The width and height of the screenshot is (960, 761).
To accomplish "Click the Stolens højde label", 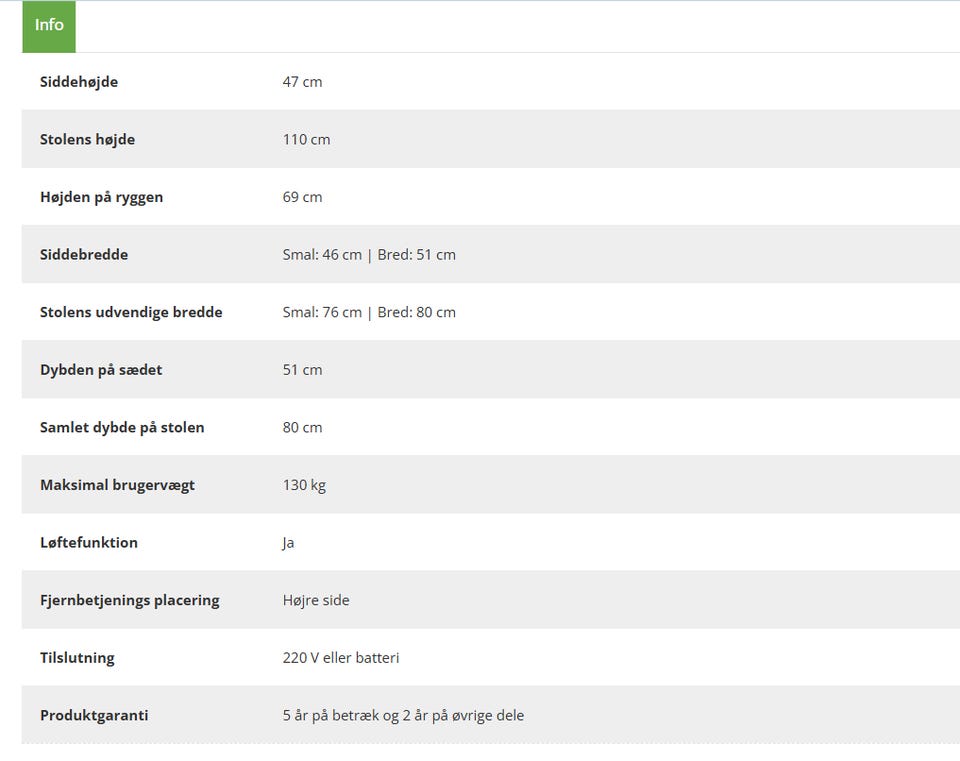I will [x=87, y=139].
